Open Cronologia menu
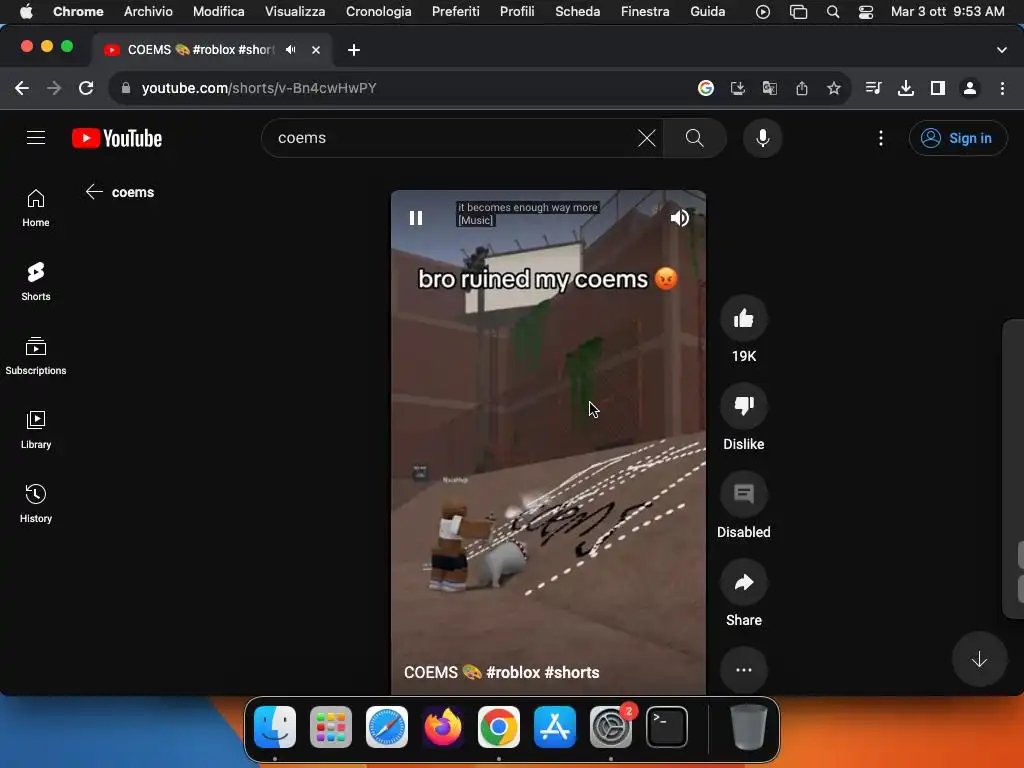Image resolution: width=1024 pixels, height=768 pixels. coord(378,11)
